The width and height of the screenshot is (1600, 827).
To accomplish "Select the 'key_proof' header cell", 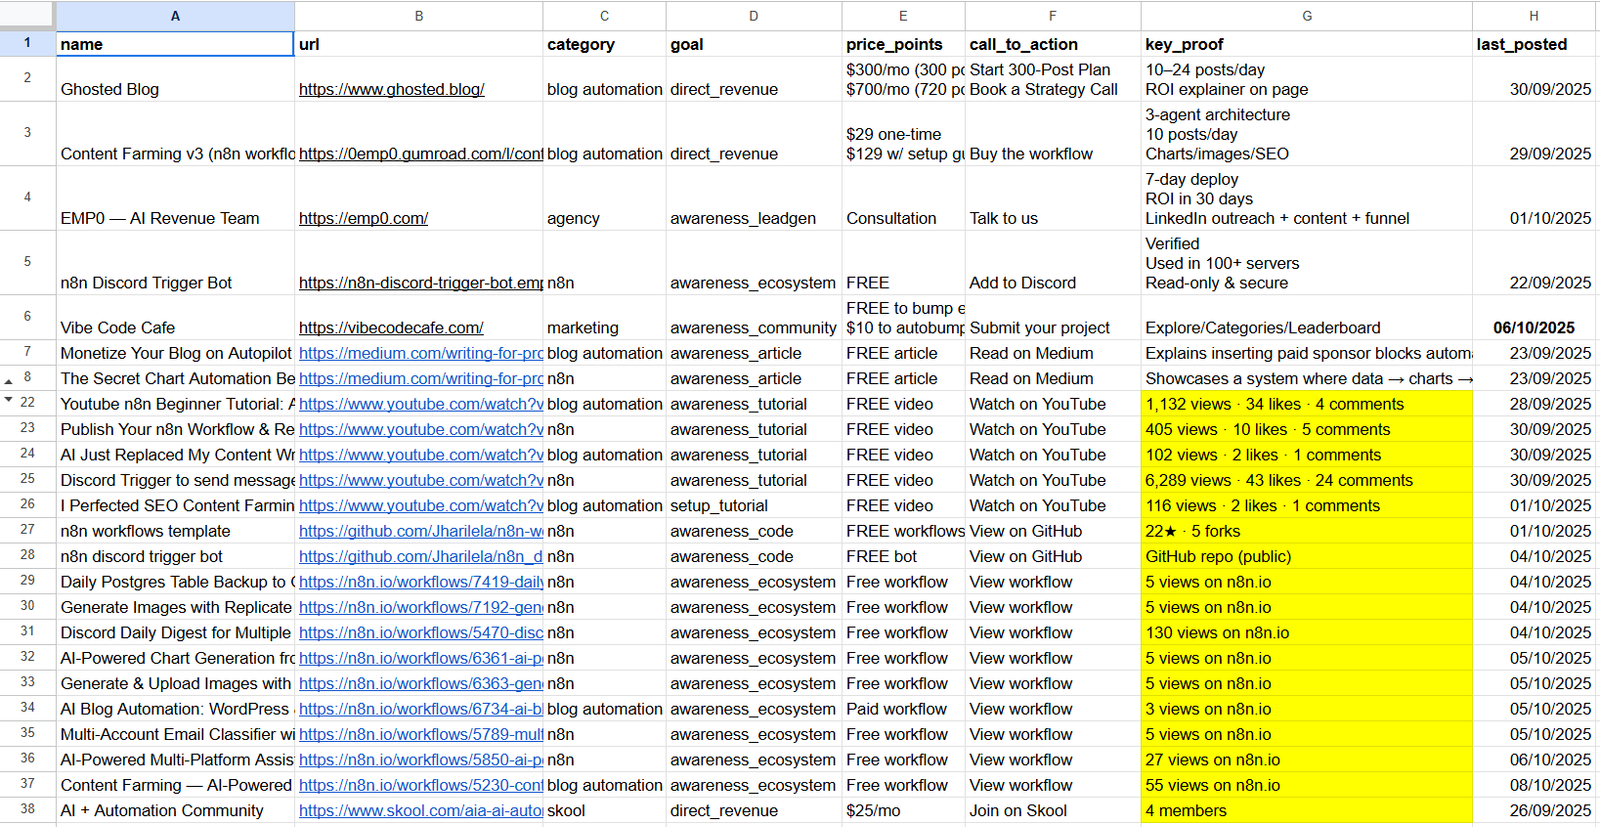I will (x=1306, y=44).
